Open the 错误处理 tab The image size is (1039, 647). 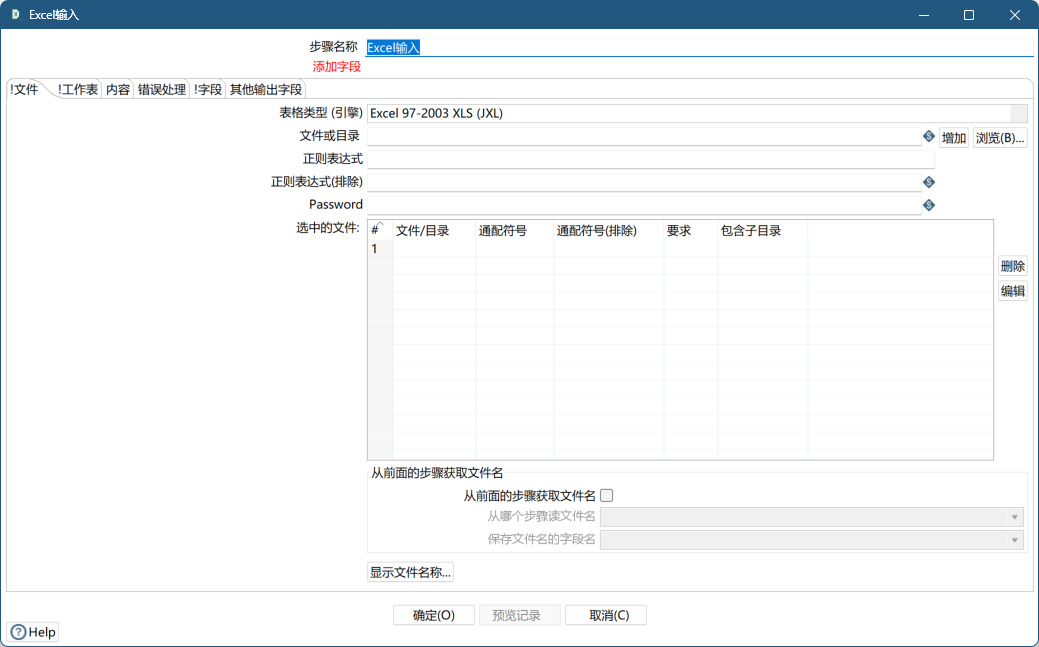click(x=161, y=88)
